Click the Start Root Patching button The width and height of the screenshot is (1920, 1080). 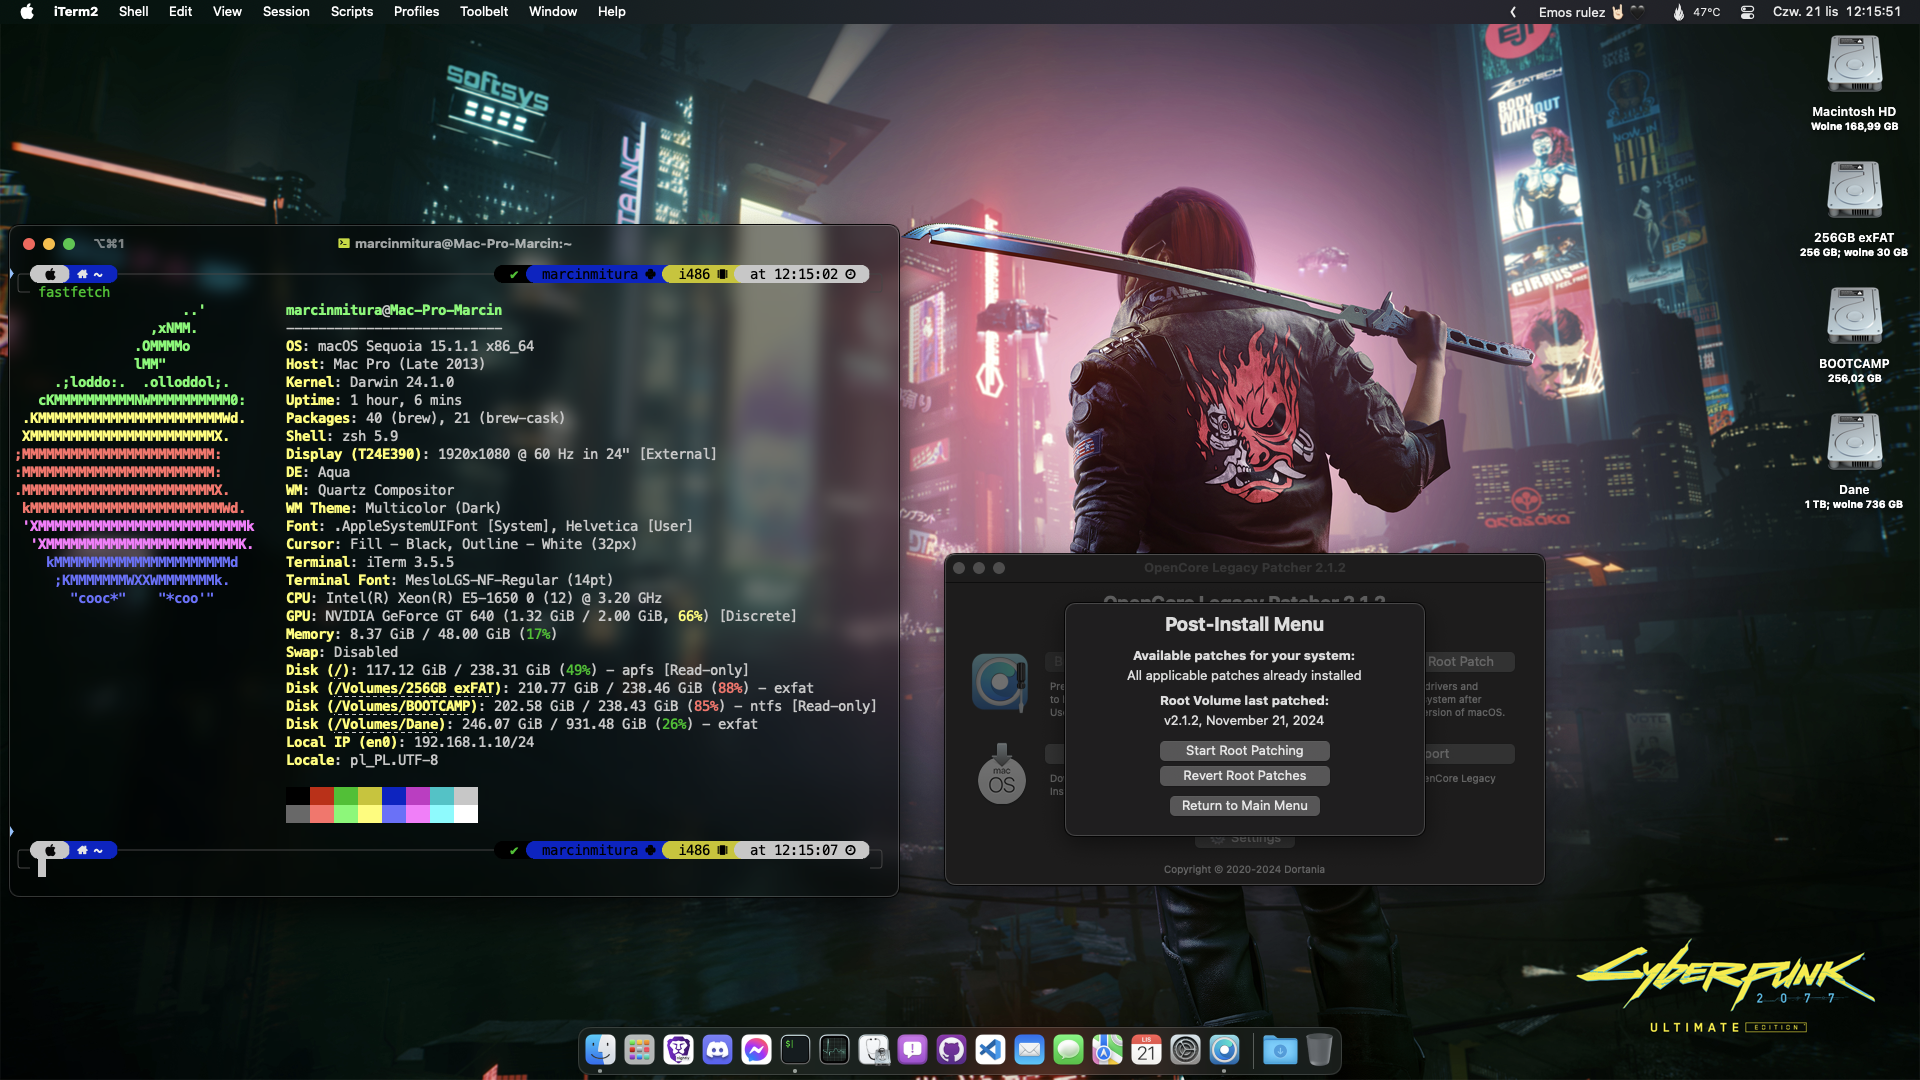click(1244, 749)
